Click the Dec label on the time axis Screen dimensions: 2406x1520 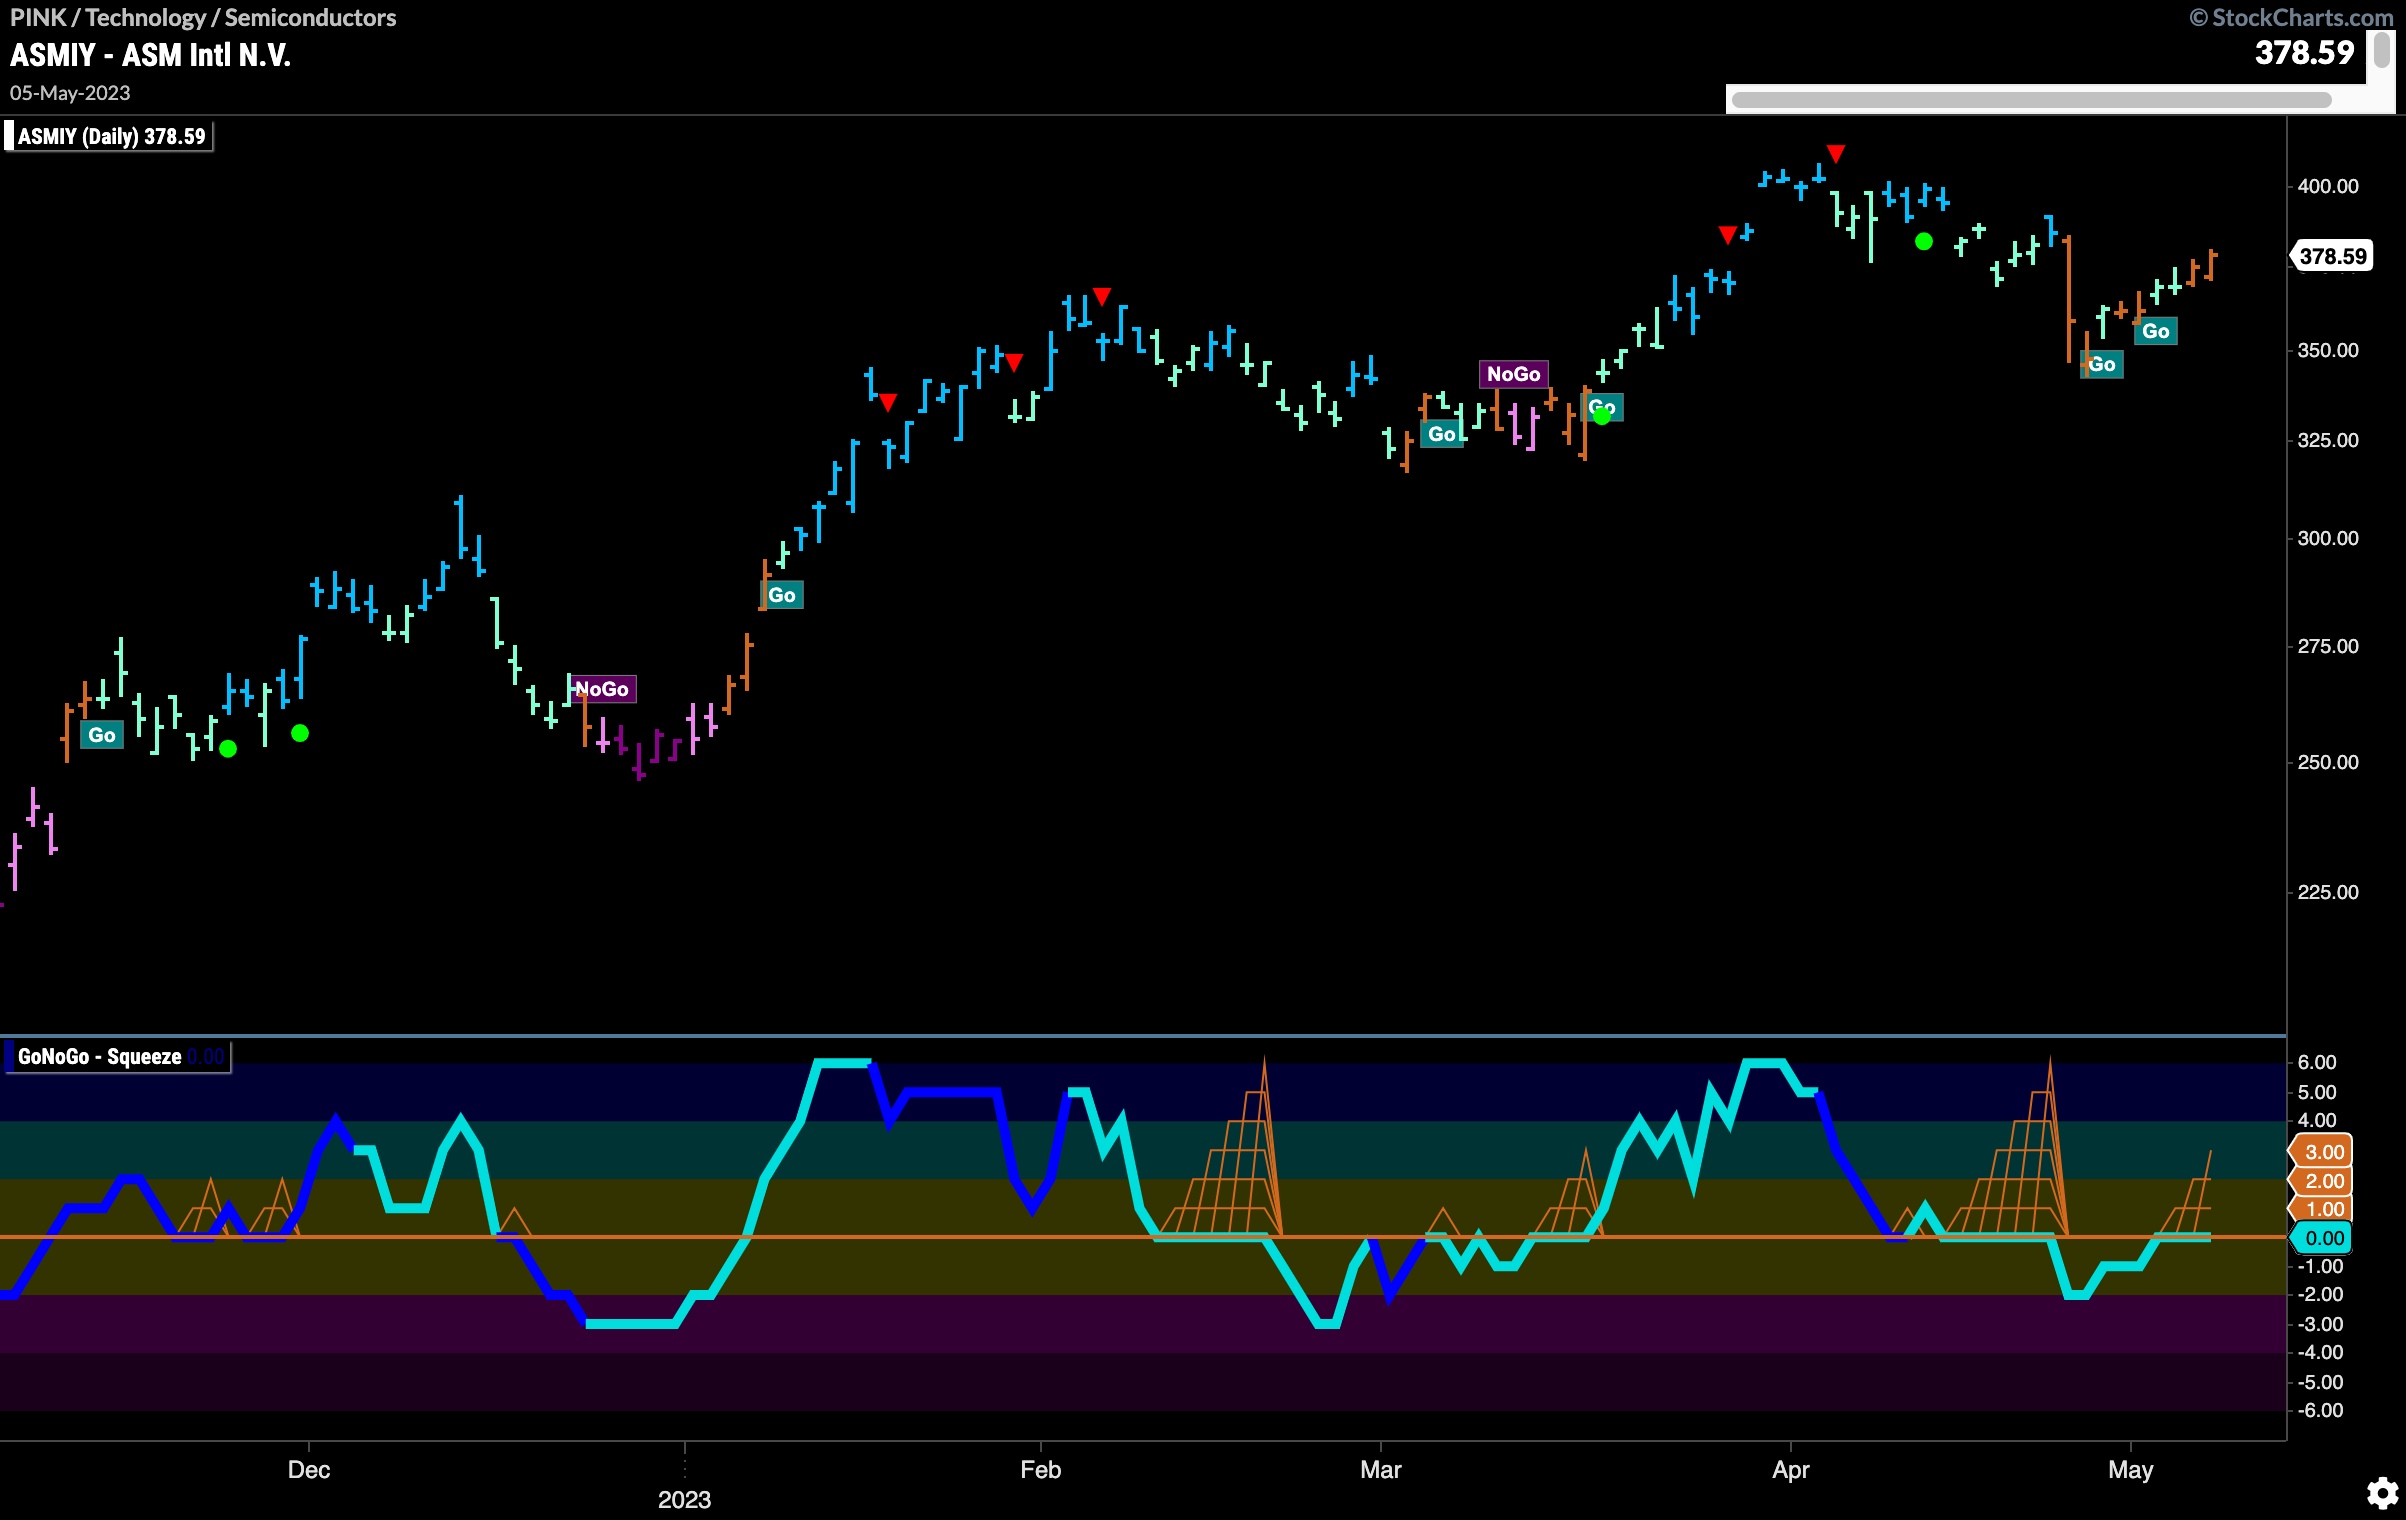(x=308, y=1469)
